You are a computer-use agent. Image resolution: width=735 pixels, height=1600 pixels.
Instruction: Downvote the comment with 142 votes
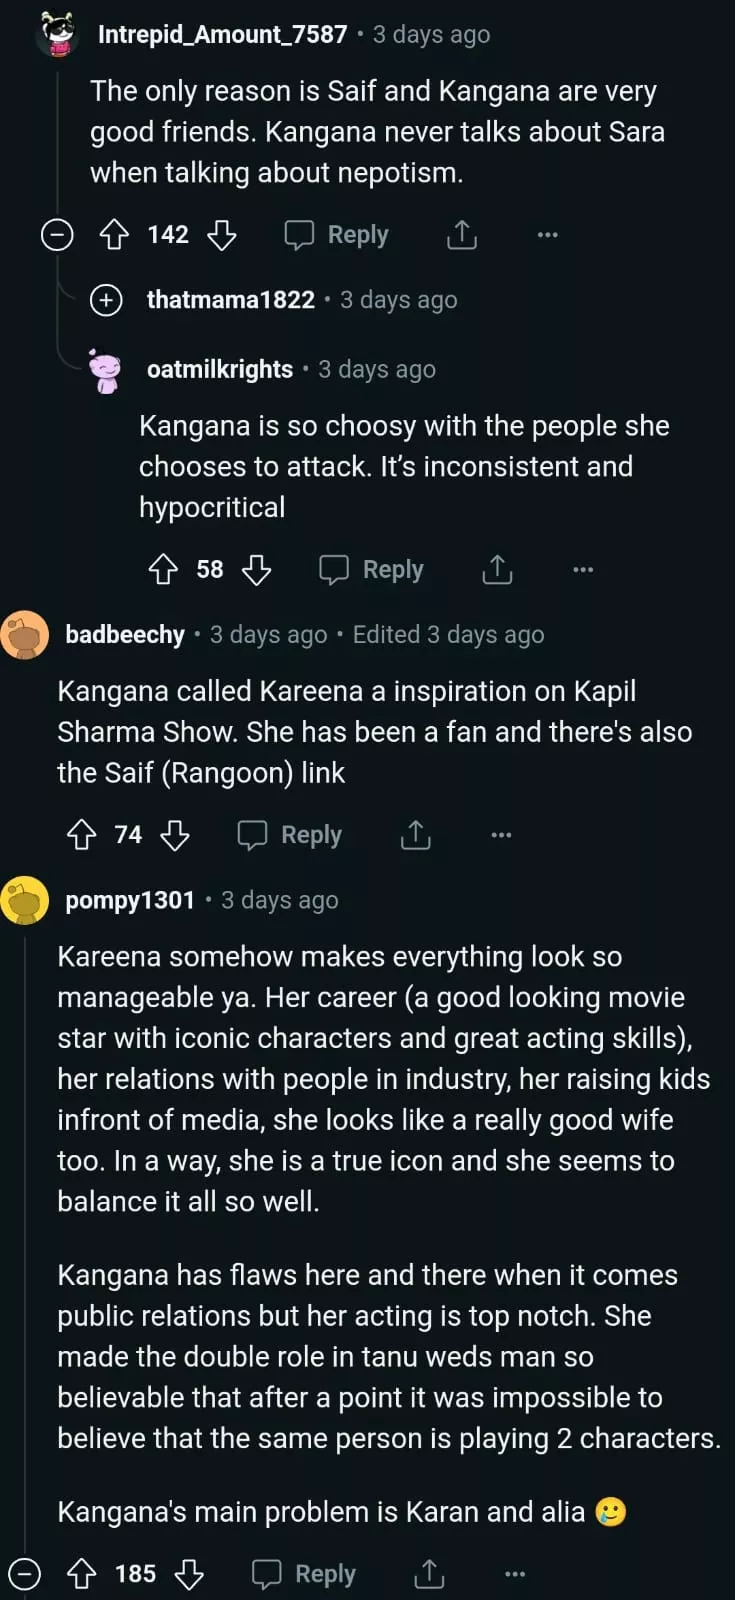pos(221,235)
